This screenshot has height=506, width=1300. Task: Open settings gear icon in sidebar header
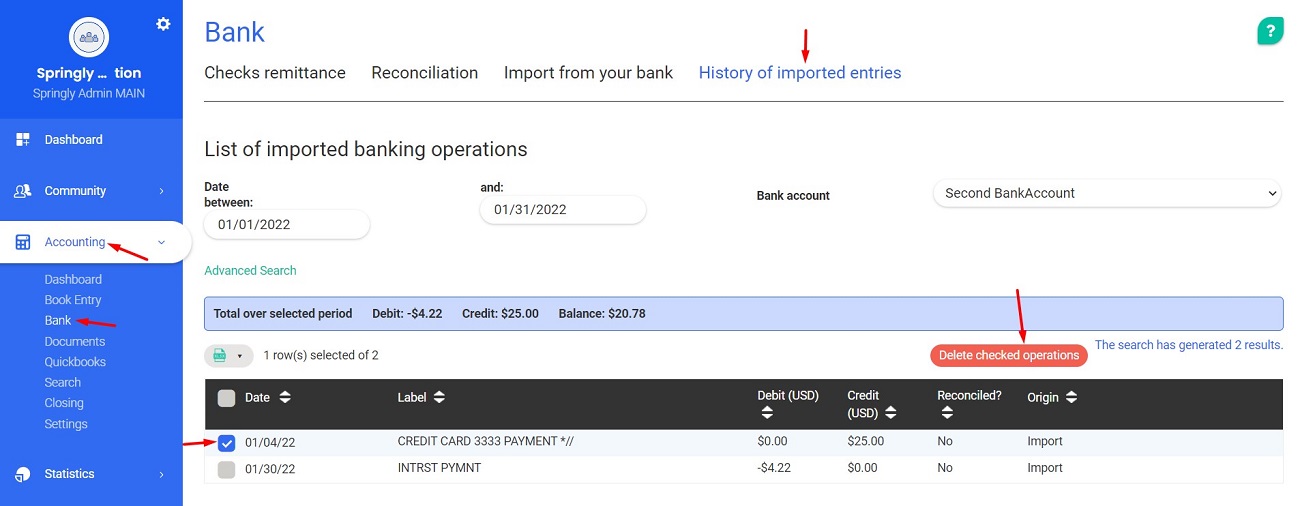(x=163, y=24)
